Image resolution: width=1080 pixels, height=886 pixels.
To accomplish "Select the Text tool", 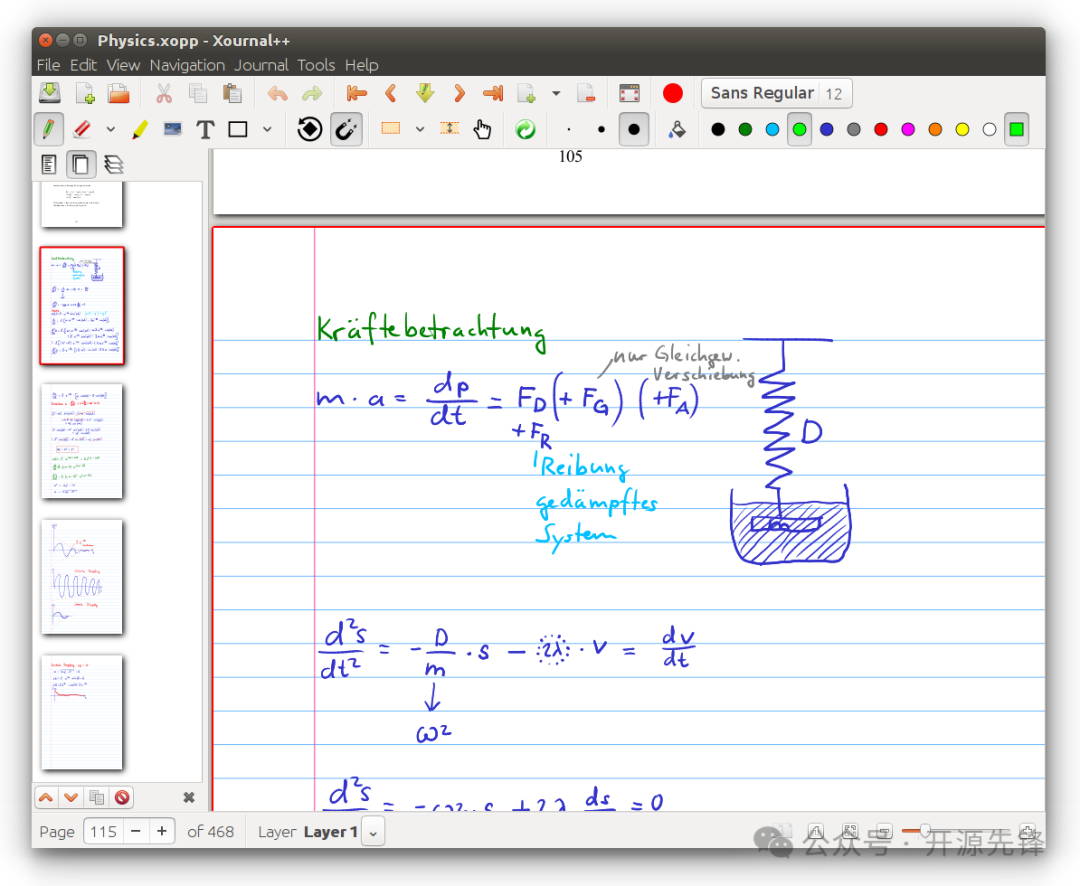I will pyautogui.click(x=205, y=129).
